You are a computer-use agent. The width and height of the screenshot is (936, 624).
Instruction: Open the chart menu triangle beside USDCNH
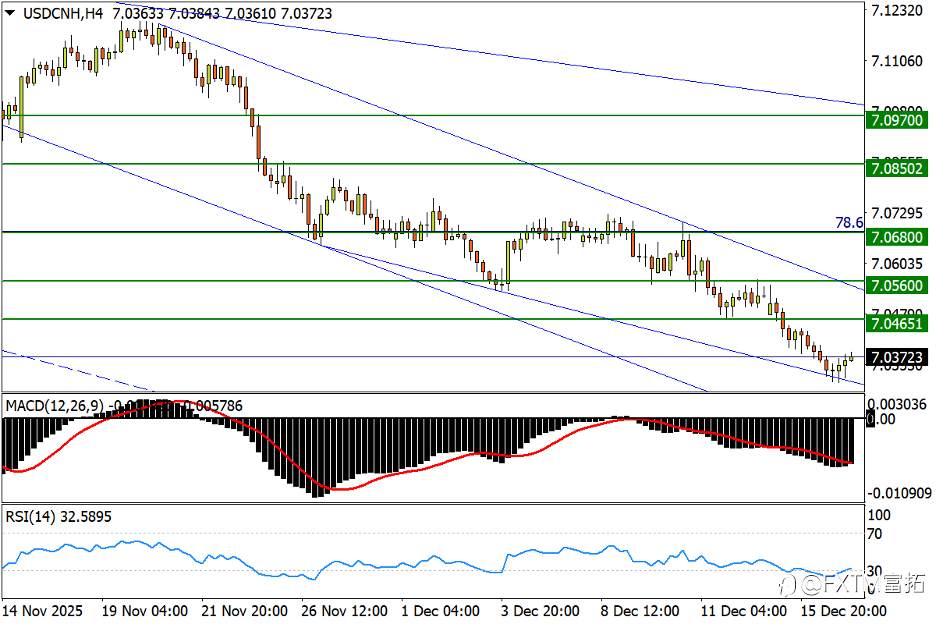point(10,13)
